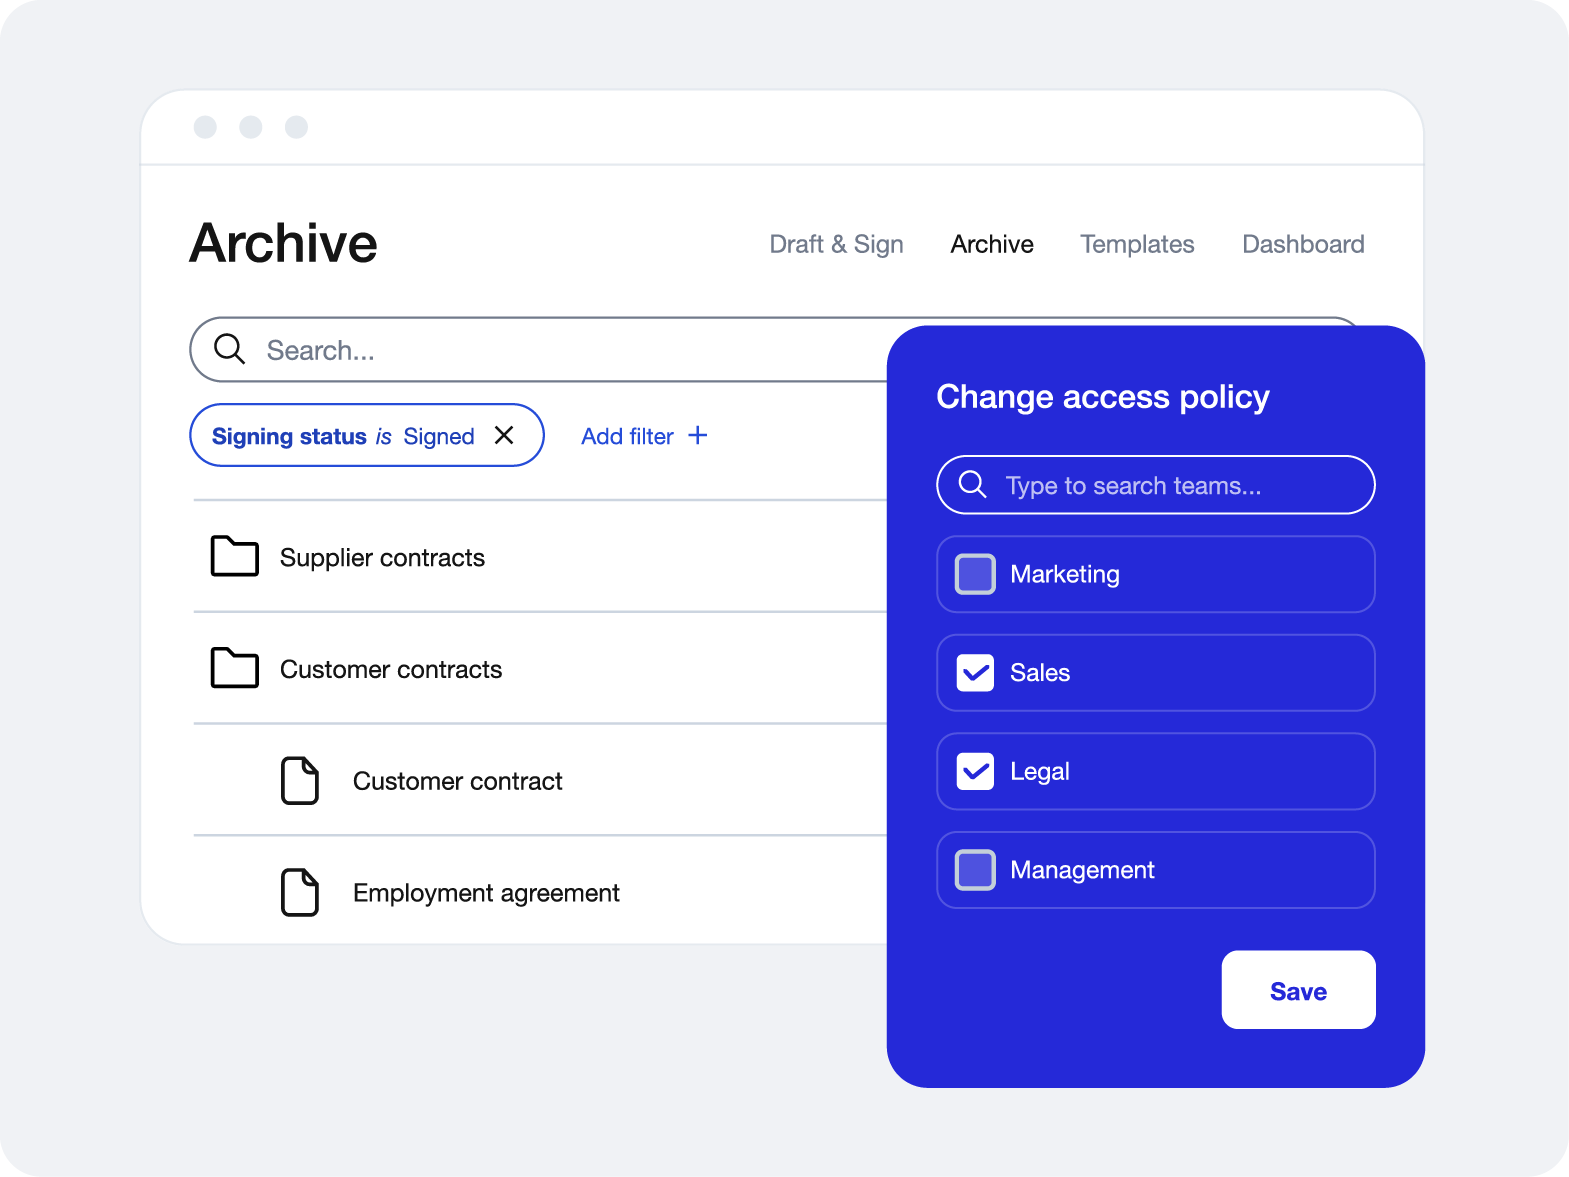Select the Supplier contracts row label
1569x1177 pixels.
click(x=382, y=558)
